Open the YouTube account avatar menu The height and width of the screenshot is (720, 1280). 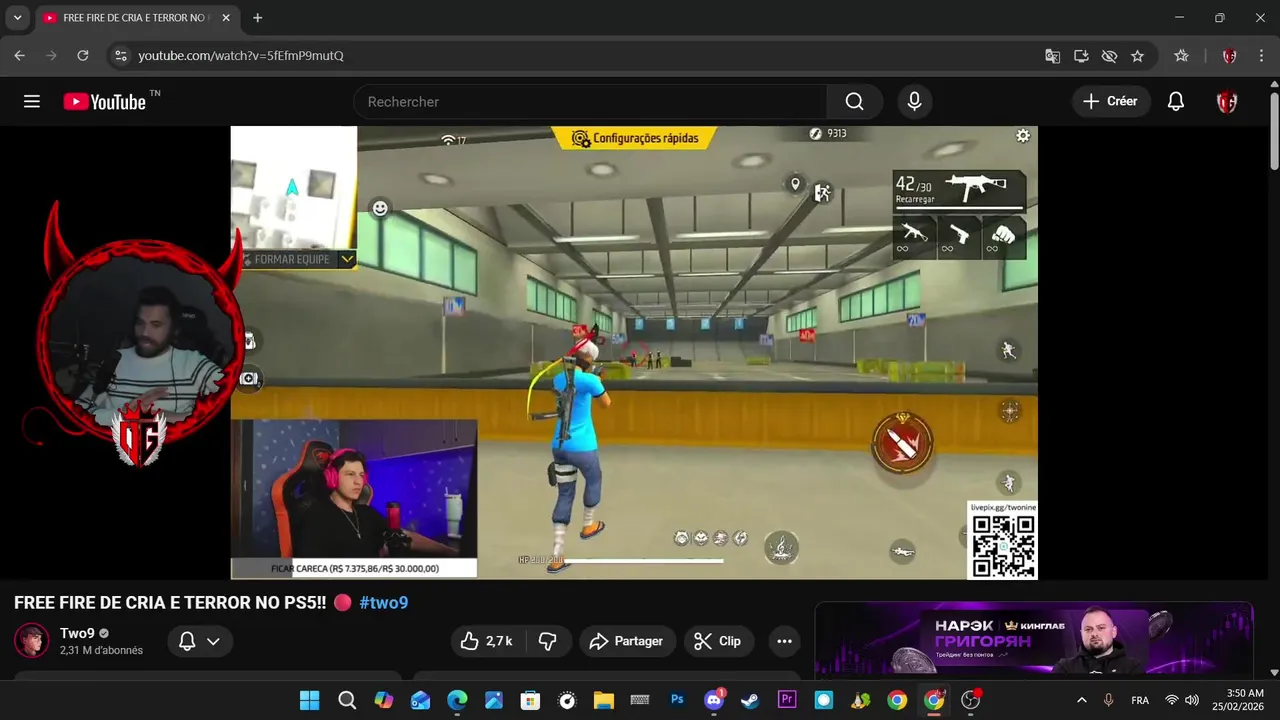coord(1227,101)
